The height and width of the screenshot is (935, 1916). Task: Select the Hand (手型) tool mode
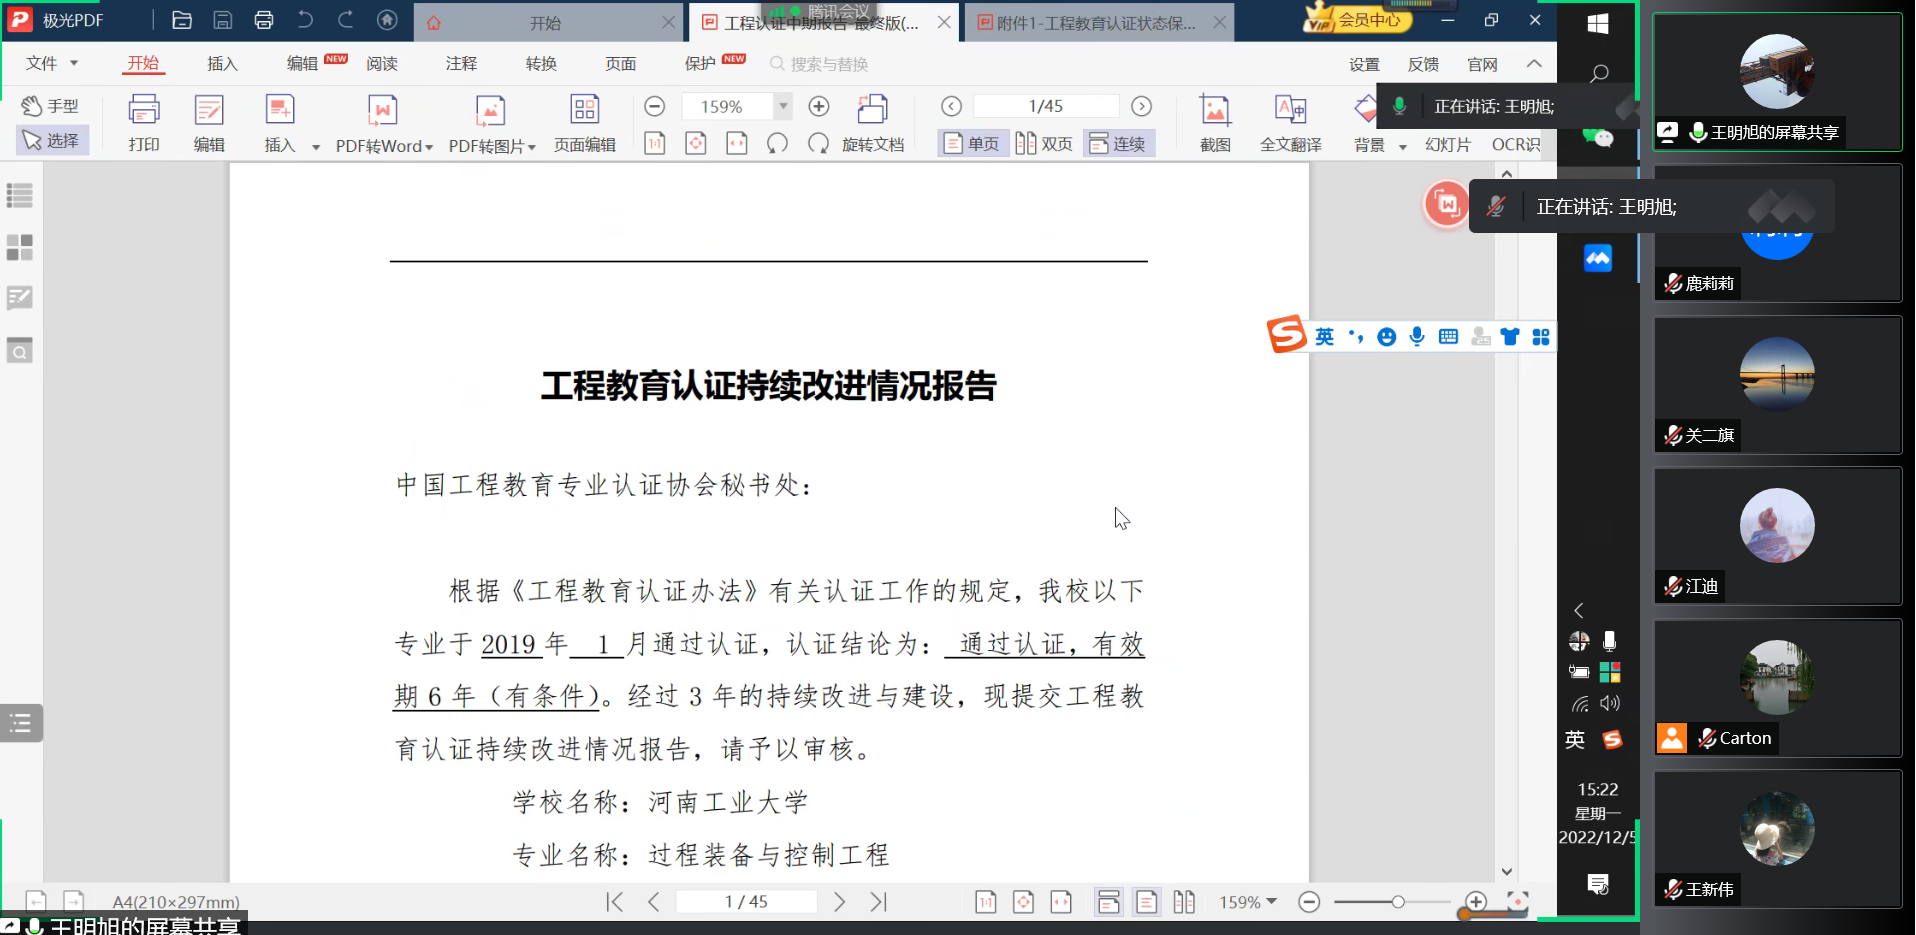tap(51, 106)
